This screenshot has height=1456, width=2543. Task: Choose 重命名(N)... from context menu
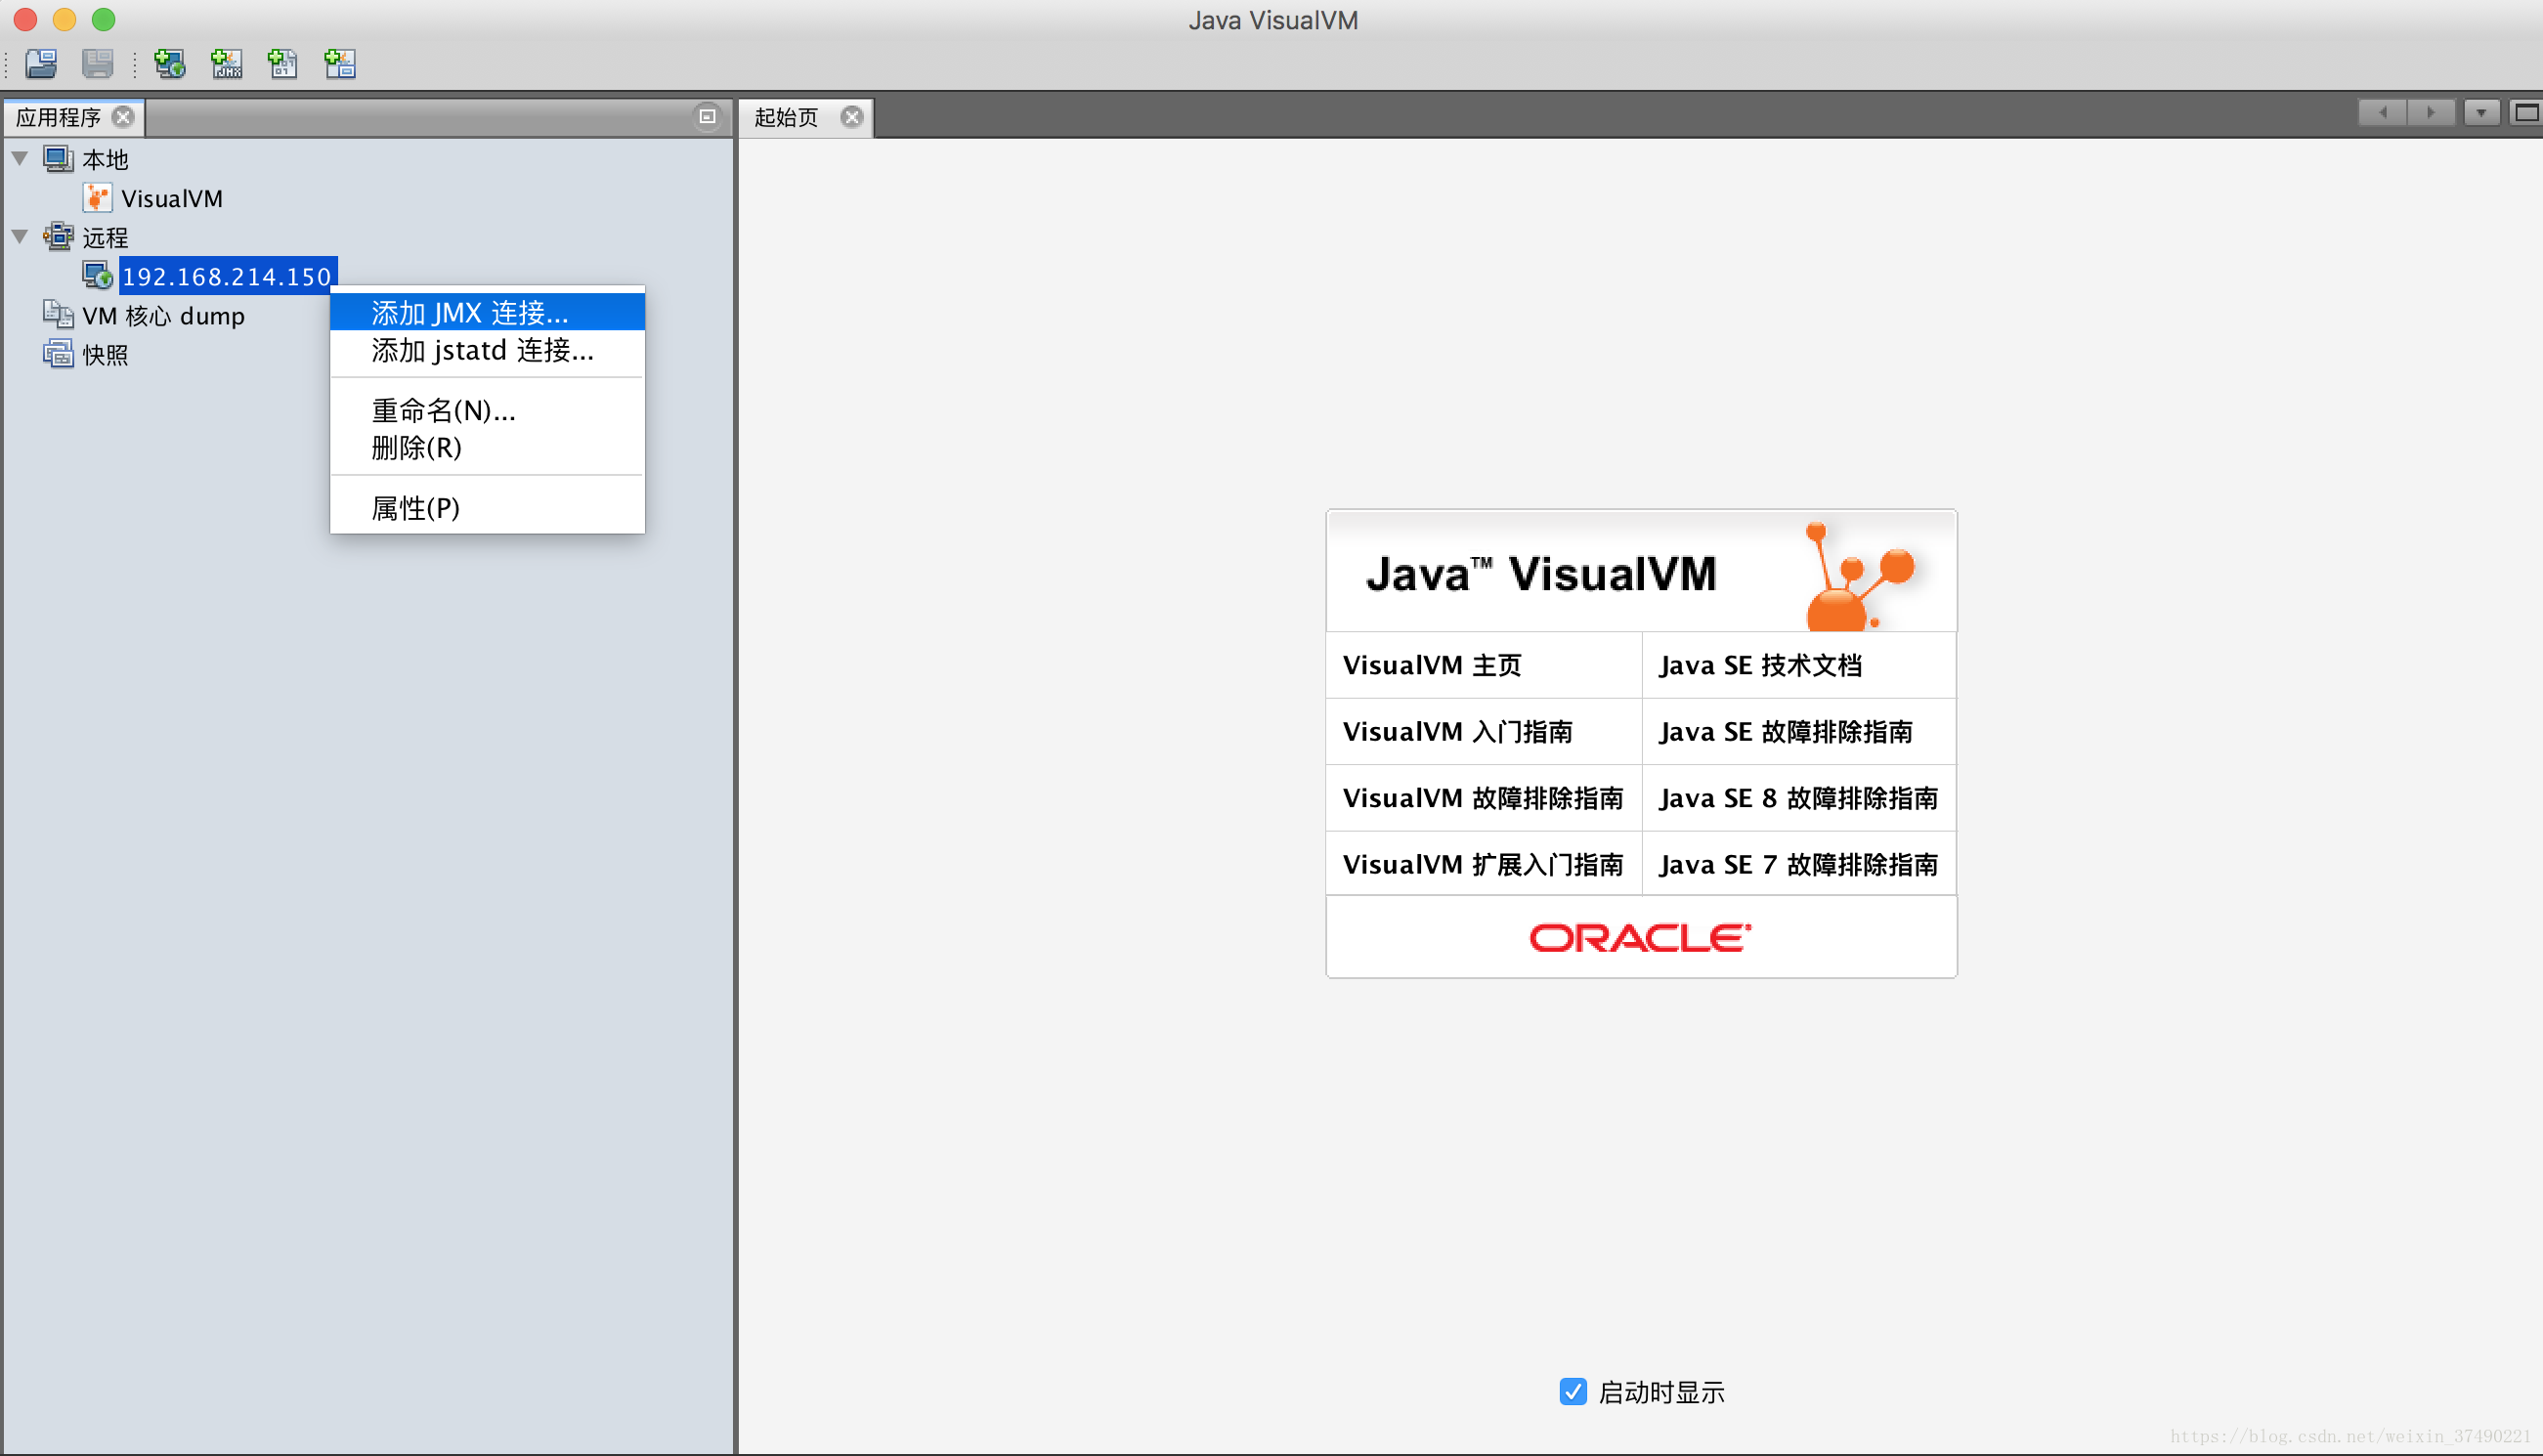(487, 410)
